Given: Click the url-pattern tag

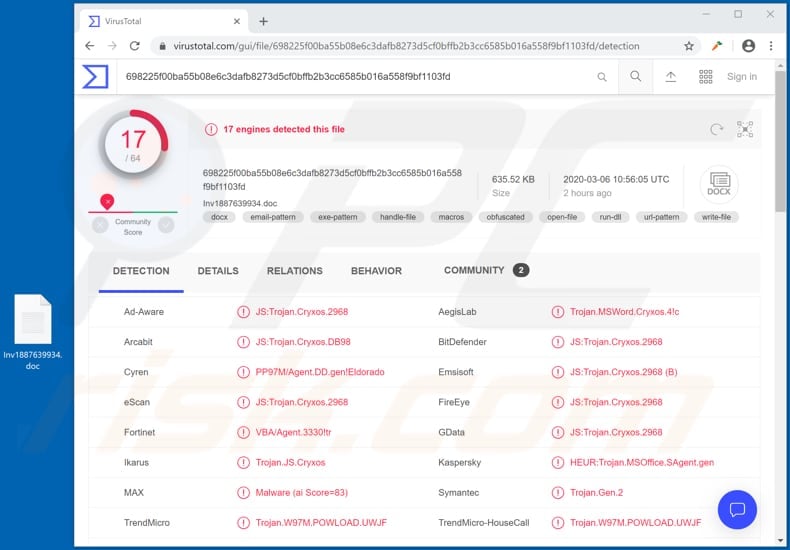Looking at the screenshot, I should [662, 217].
